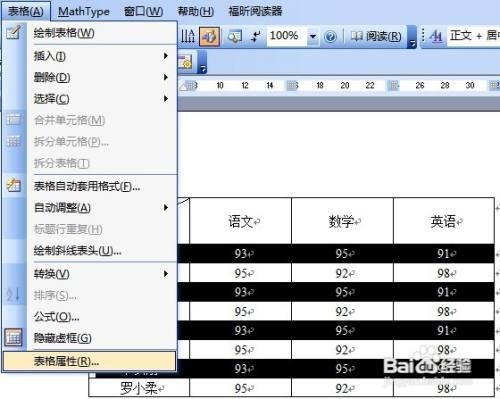Click the gear-window icon on second toolbar row
500x399 pixels.
(185, 61)
